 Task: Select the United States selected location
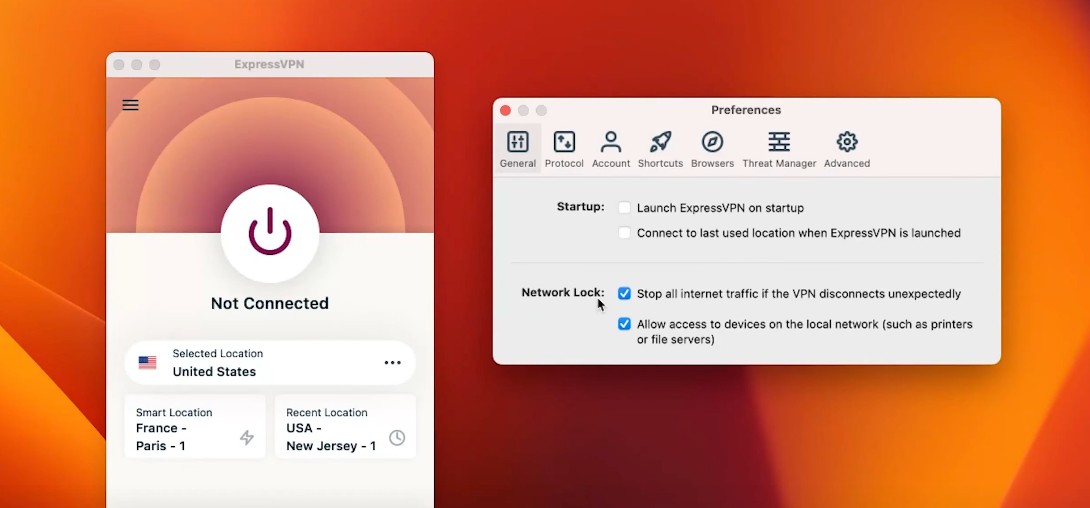click(270, 363)
